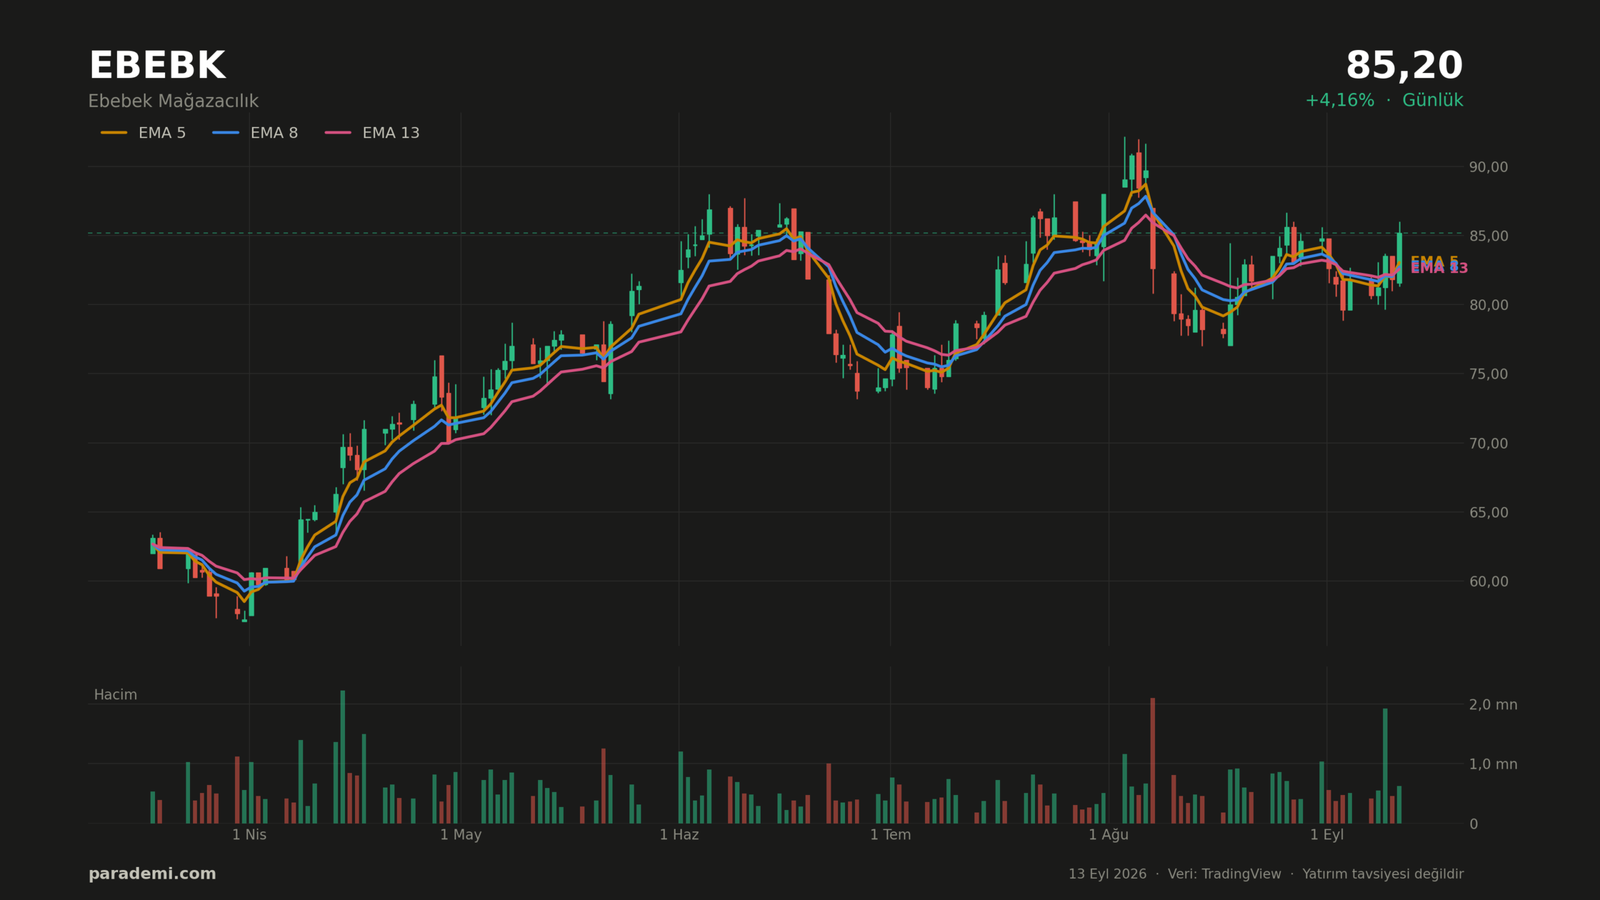This screenshot has height=900, width=1600.
Task: Click the 80,00 price axis label
Action: click(x=1488, y=305)
